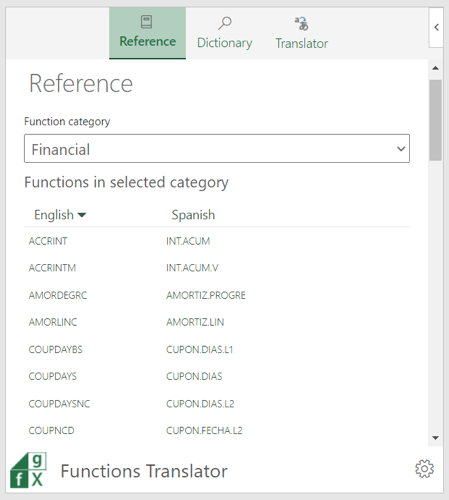449x500 pixels.
Task: Switch to the Translator tab
Action: point(301,33)
